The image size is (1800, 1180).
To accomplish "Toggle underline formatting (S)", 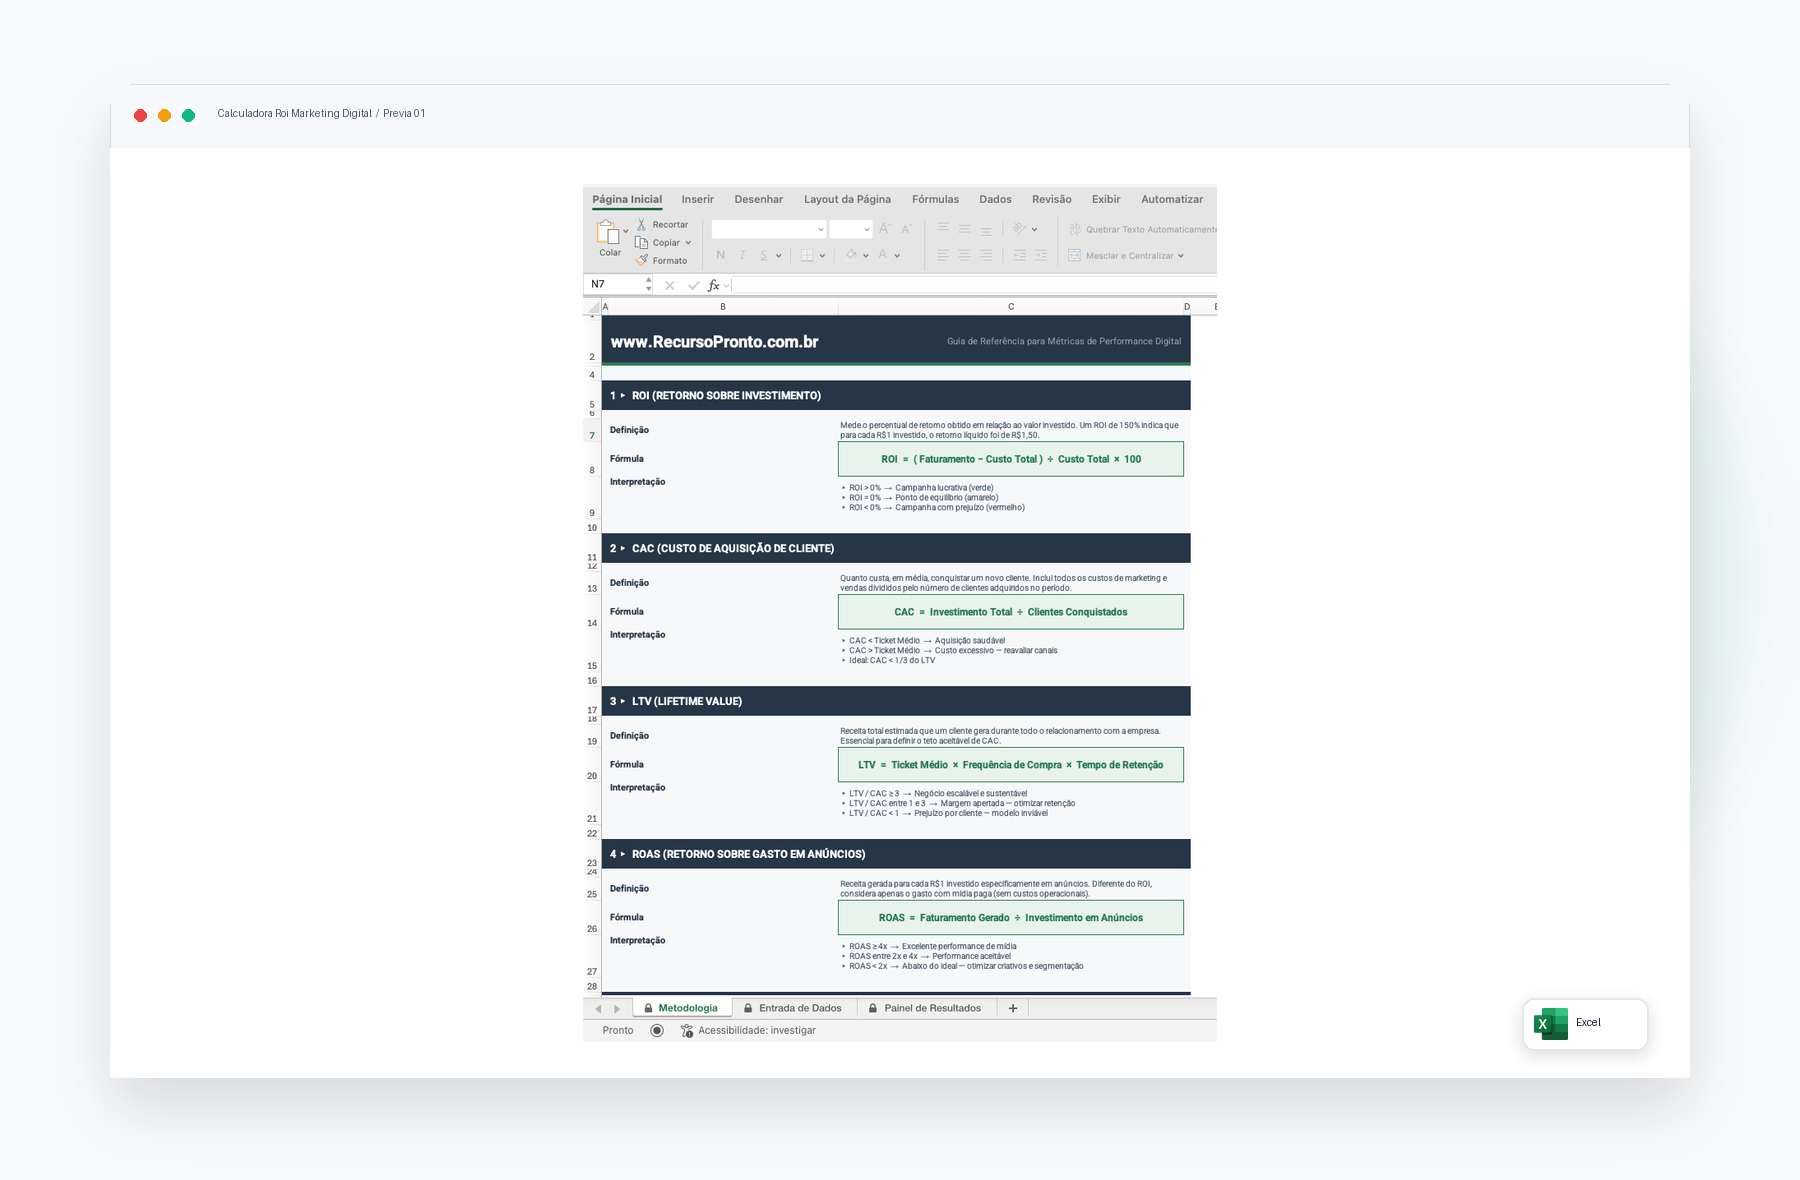I will point(764,255).
